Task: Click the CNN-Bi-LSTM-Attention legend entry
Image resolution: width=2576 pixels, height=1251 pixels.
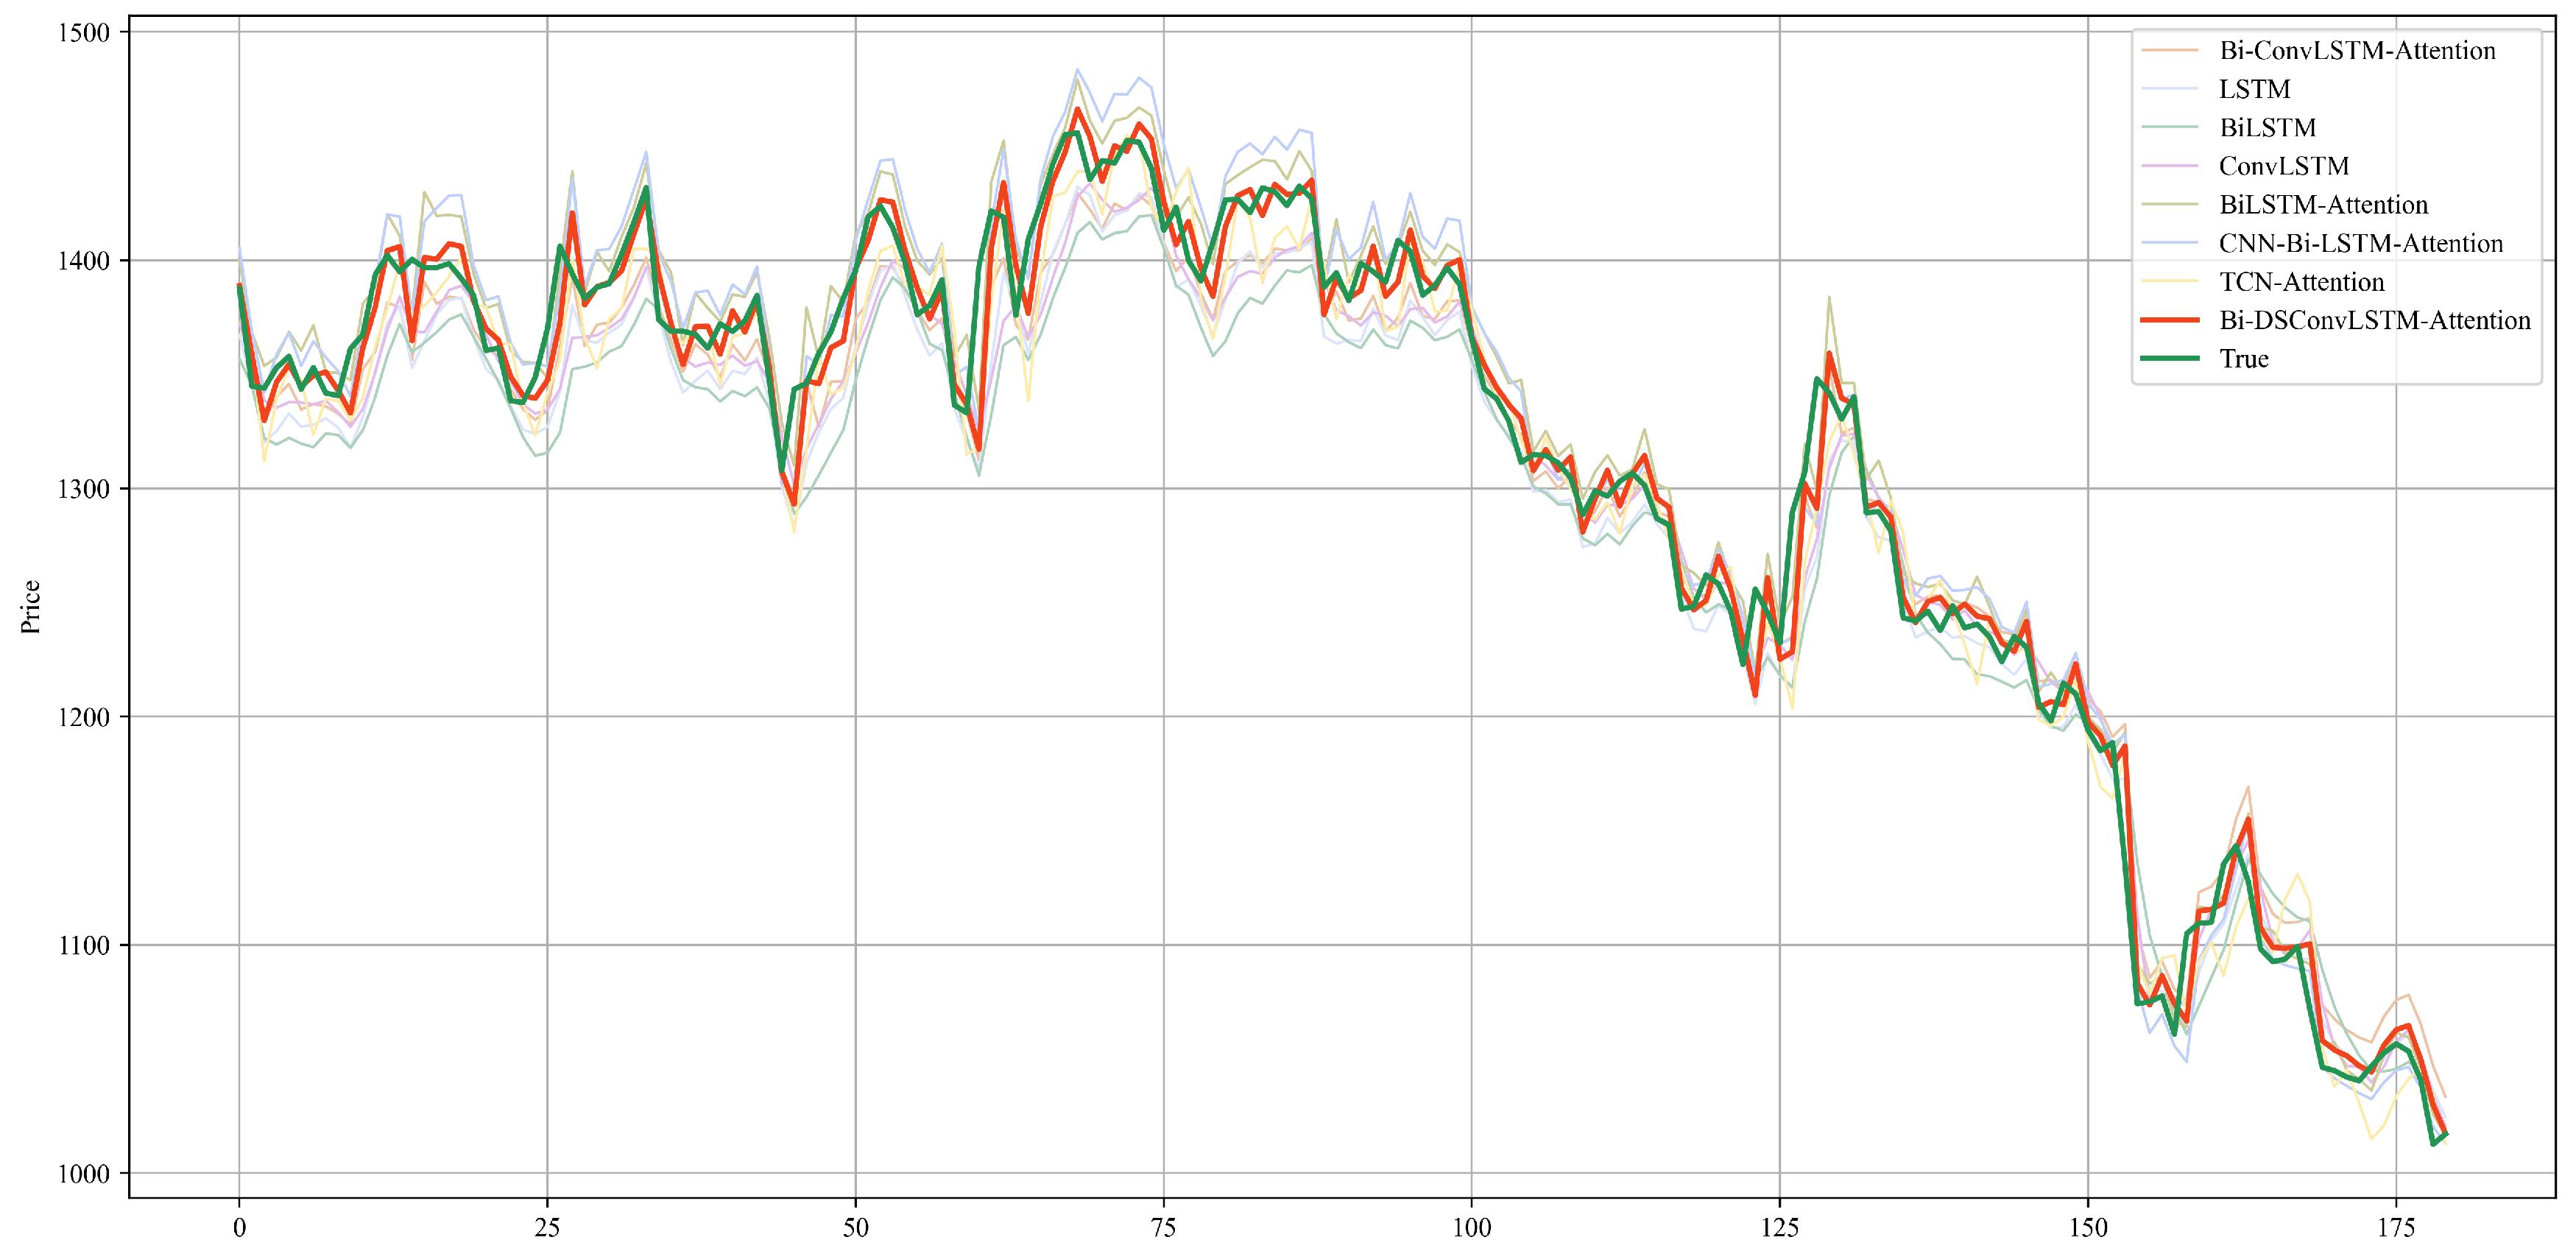Action: (2360, 243)
